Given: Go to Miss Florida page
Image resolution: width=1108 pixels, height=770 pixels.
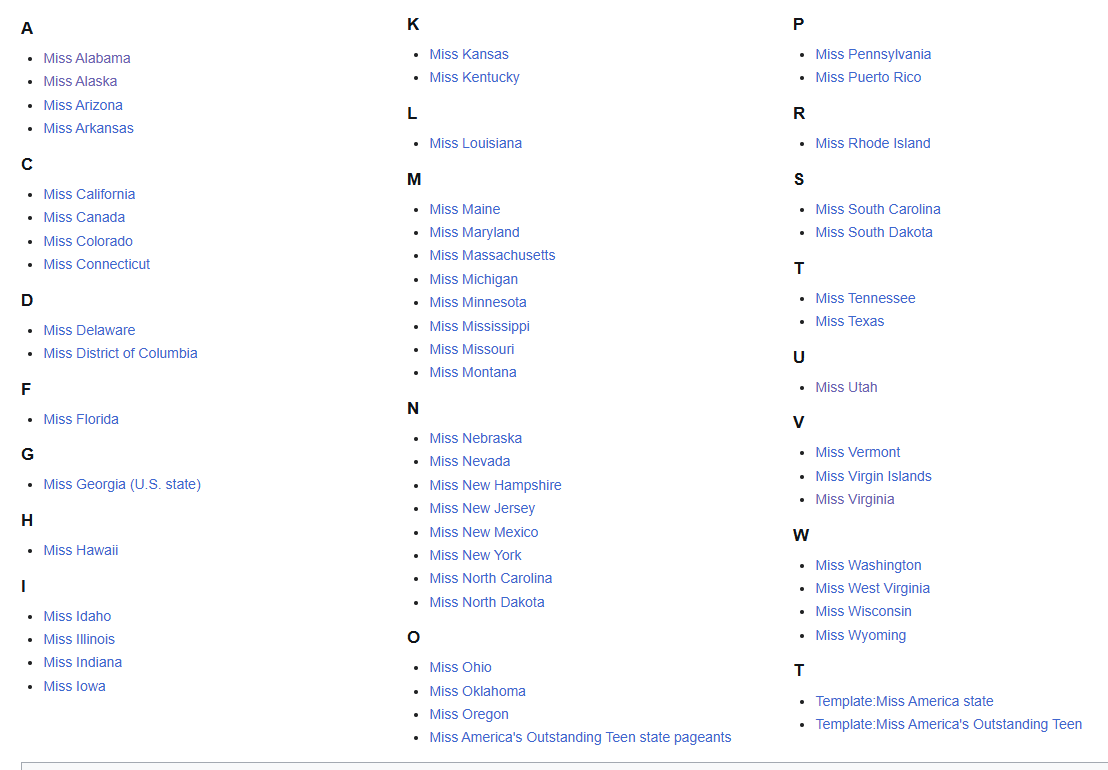Looking at the screenshot, I should [81, 419].
